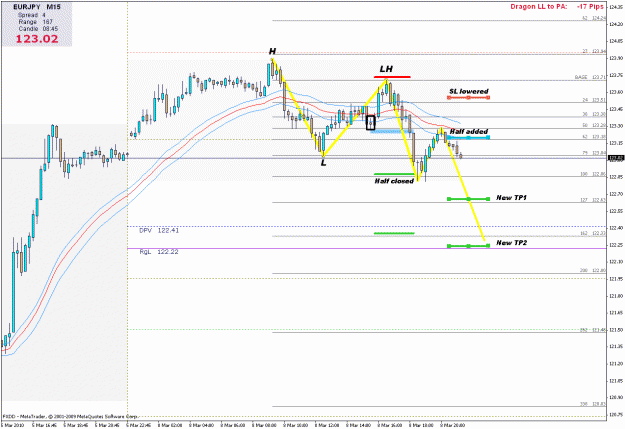Click the 124.20 price axis label

(616, 24)
